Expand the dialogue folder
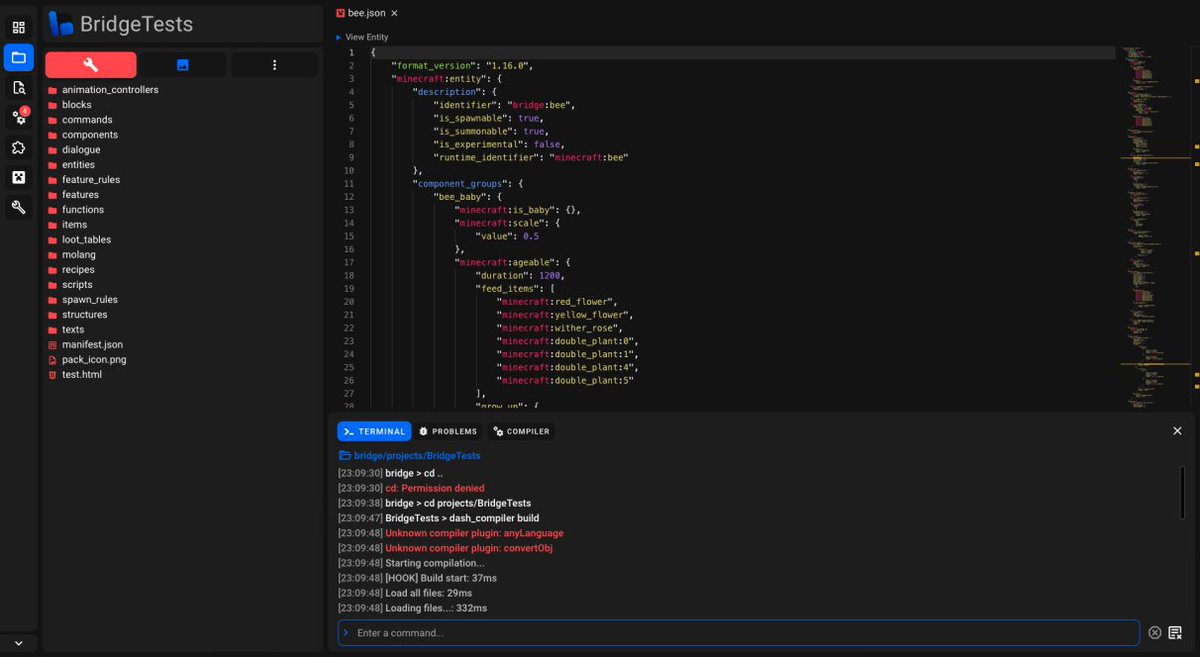 [x=74, y=150]
